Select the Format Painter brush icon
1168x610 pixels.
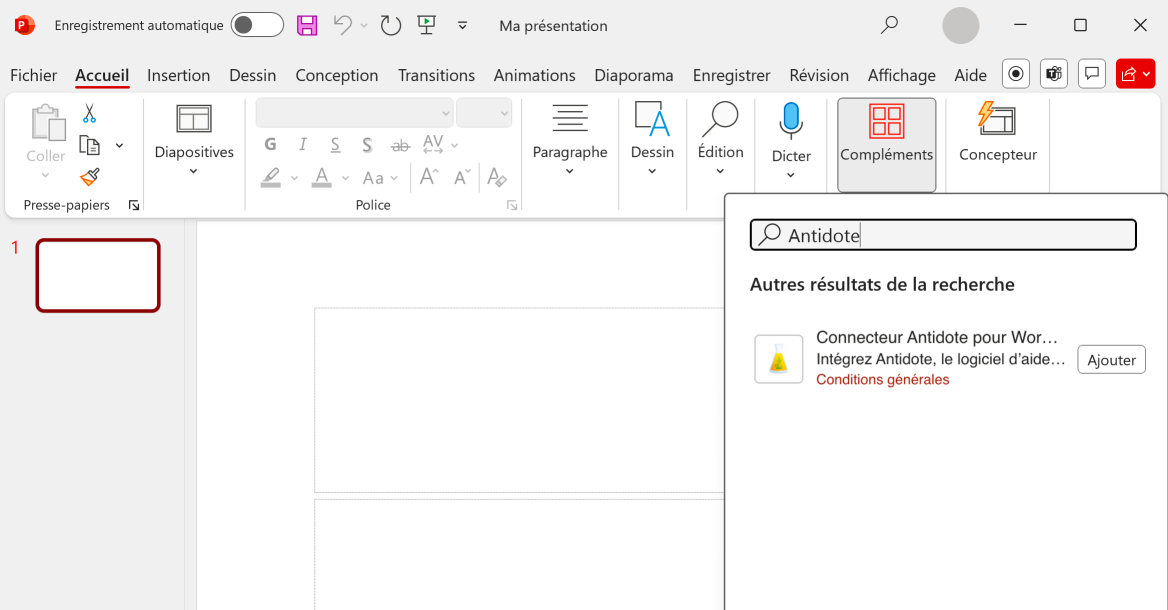coord(89,177)
